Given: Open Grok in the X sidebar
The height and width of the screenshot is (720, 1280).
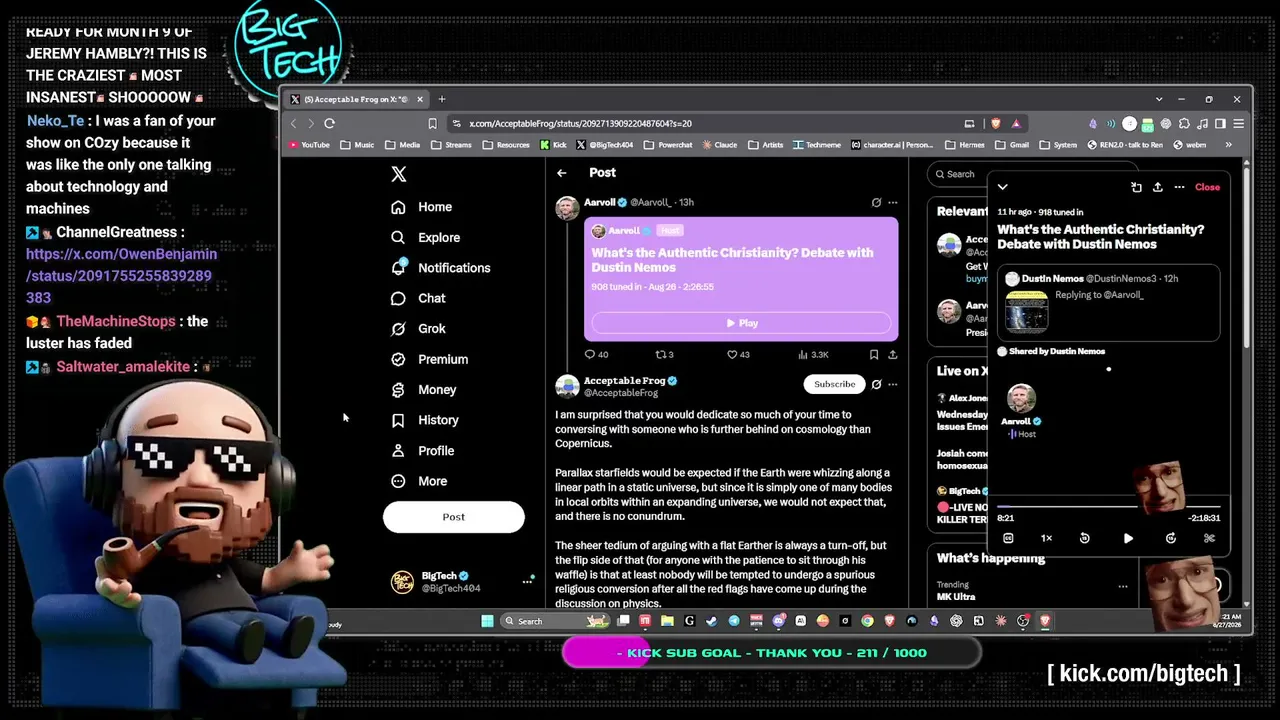Looking at the screenshot, I should click(x=418, y=329).
